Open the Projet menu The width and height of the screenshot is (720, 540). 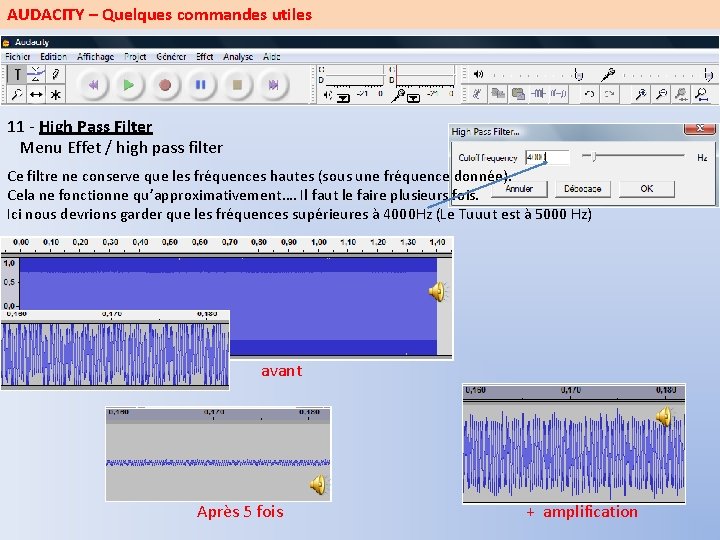coord(135,57)
